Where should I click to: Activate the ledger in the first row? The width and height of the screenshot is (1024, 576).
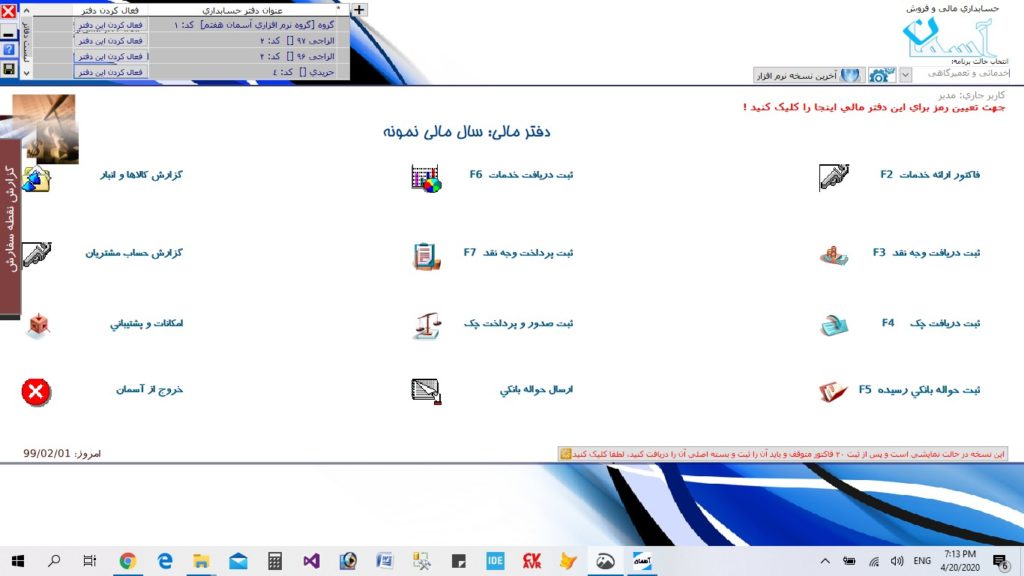(x=110, y=24)
